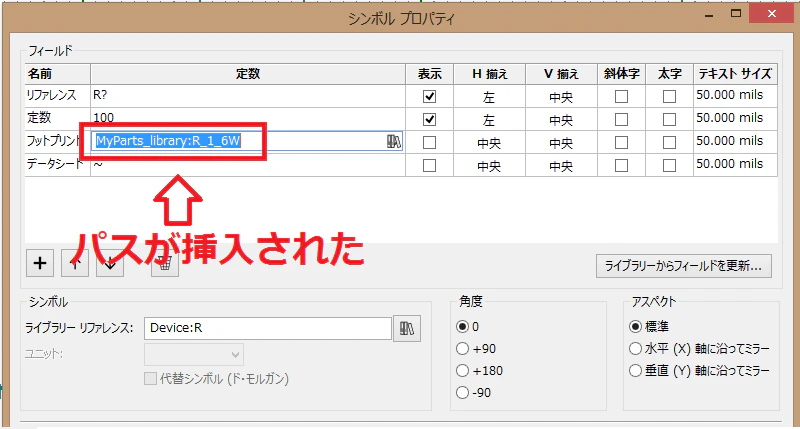Viewport: 800px width, 429px height.
Task: Click the テキスト サイズ column header
Action: click(735, 74)
